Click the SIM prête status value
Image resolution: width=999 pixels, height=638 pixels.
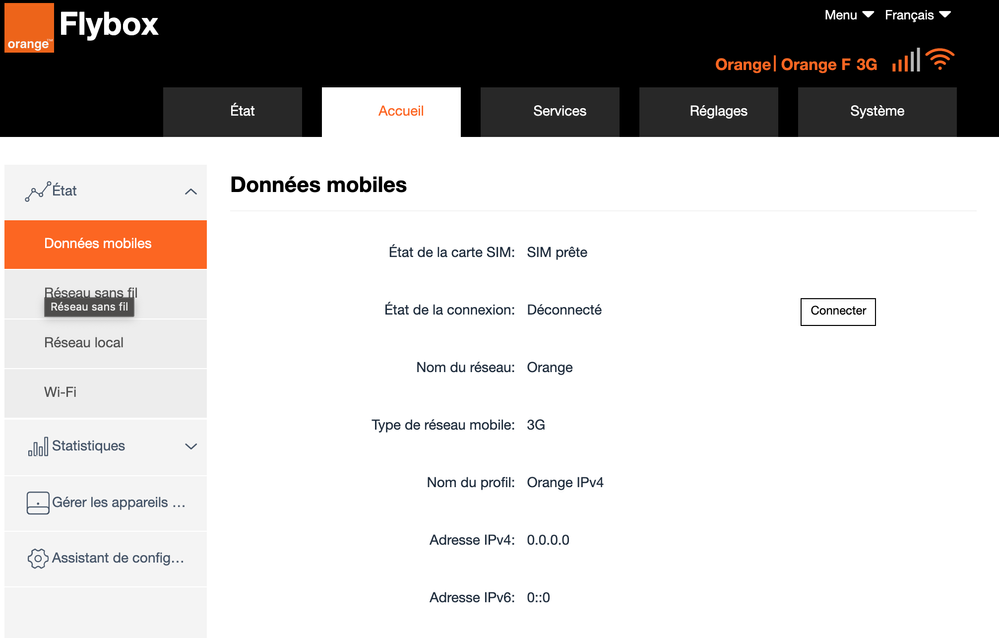(557, 252)
